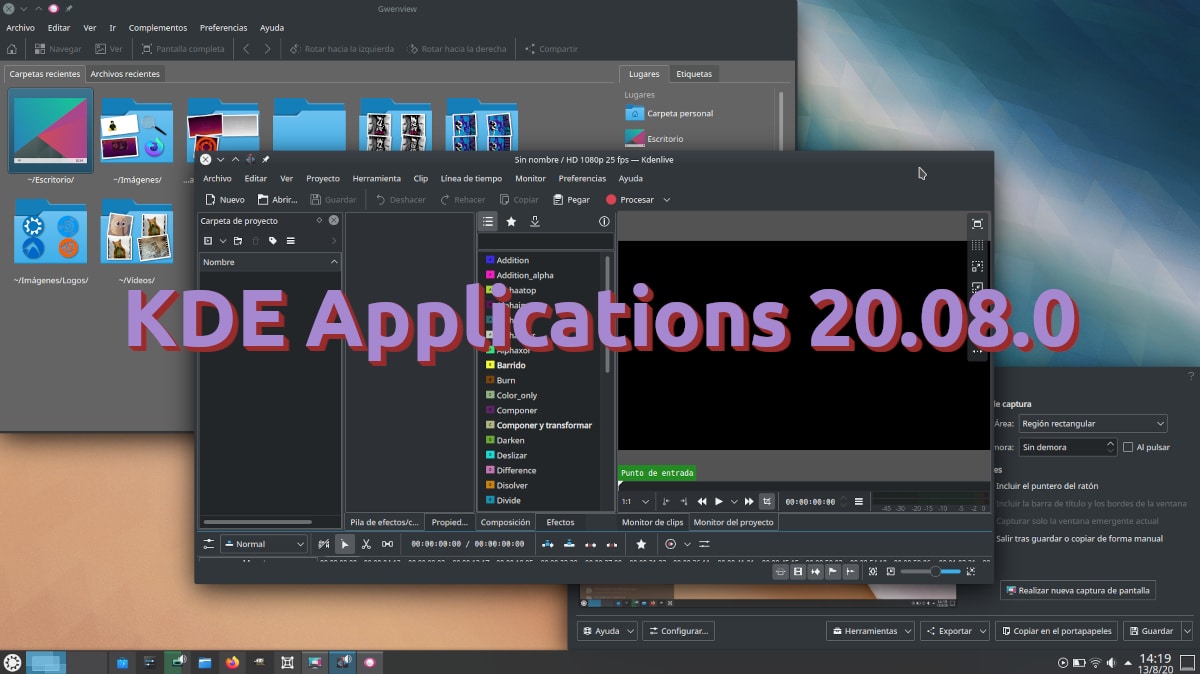1200x674 pixels.
Task: Click the rewind button in the monitor
Action: click(x=702, y=501)
